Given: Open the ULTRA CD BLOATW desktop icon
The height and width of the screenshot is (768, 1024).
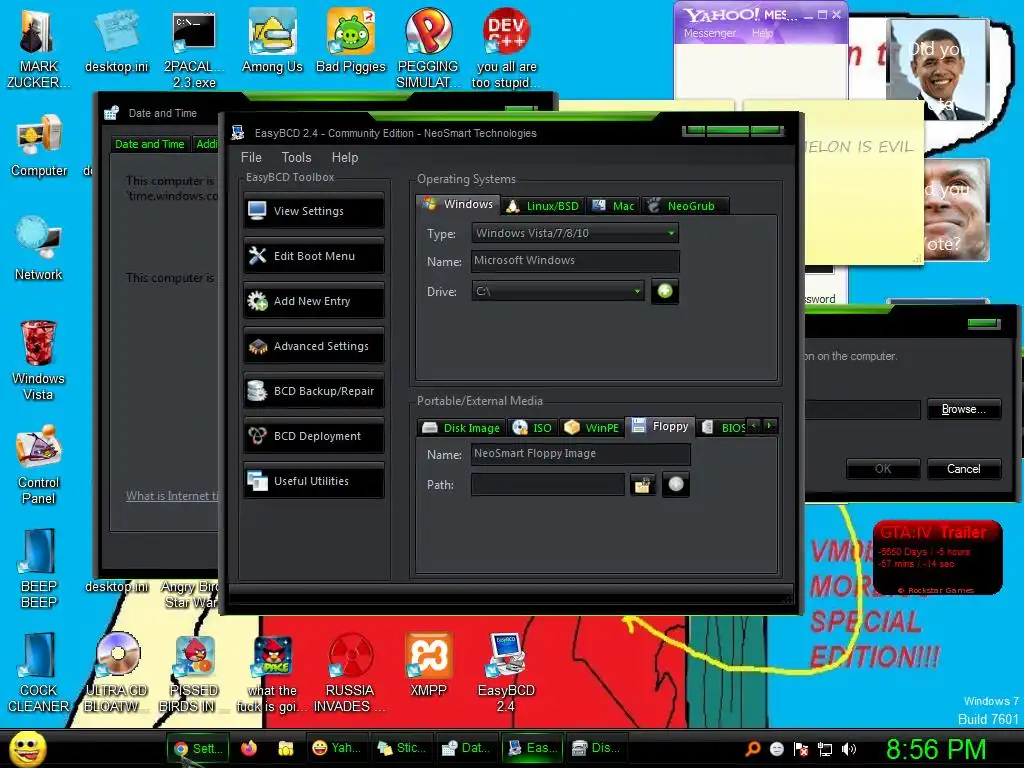Looking at the screenshot, I should coord(117,673).
